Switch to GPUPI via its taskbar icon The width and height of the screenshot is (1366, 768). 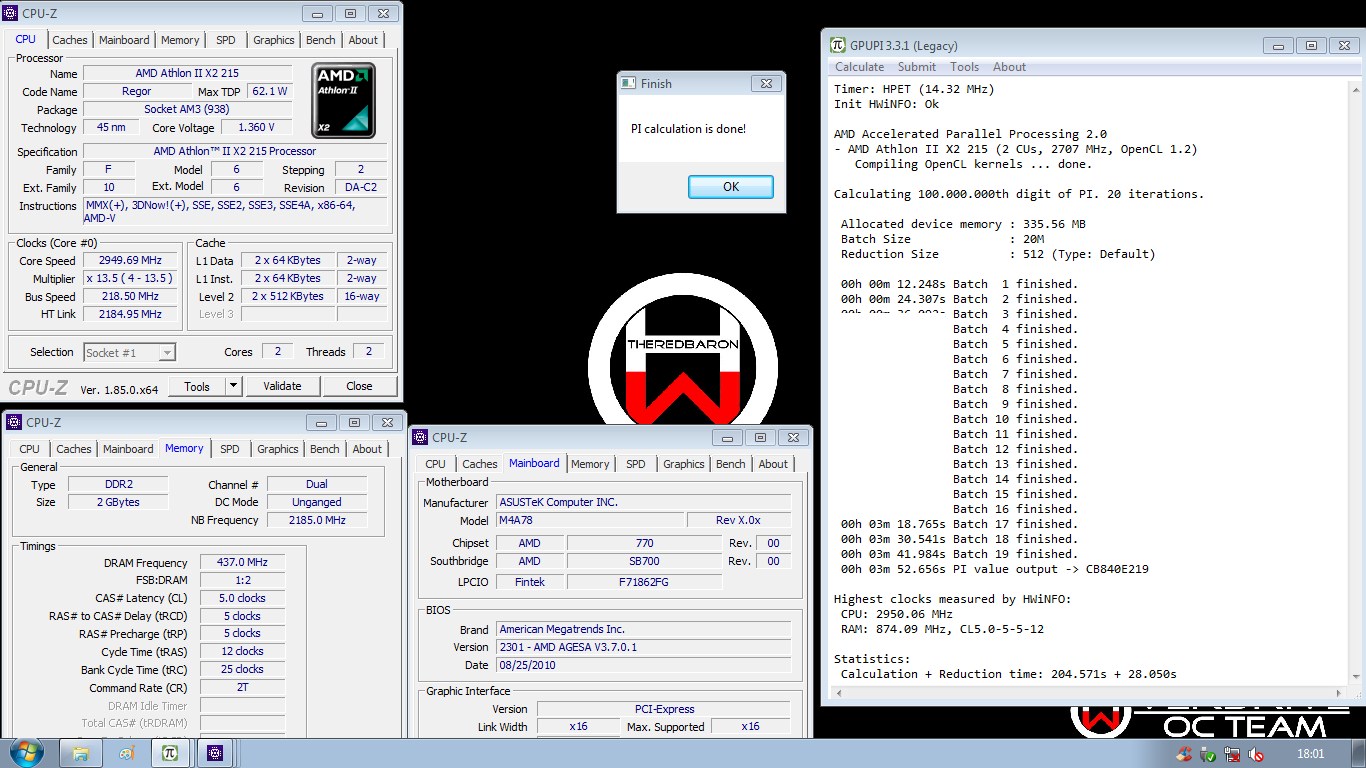click(x=170, y=752)
